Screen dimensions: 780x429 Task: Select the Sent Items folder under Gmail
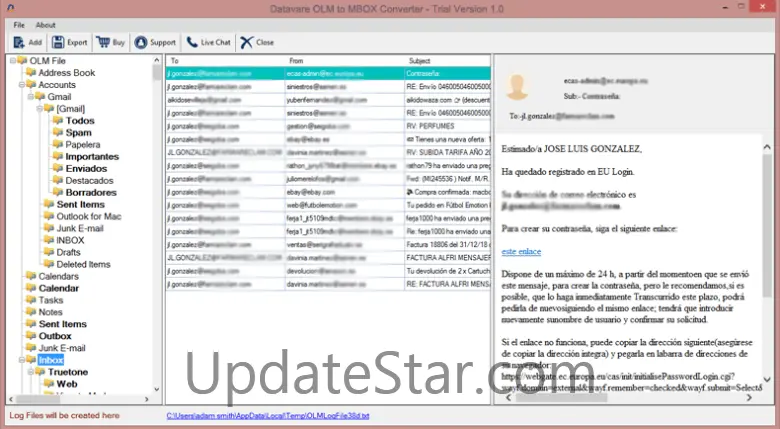coord(80,204)
